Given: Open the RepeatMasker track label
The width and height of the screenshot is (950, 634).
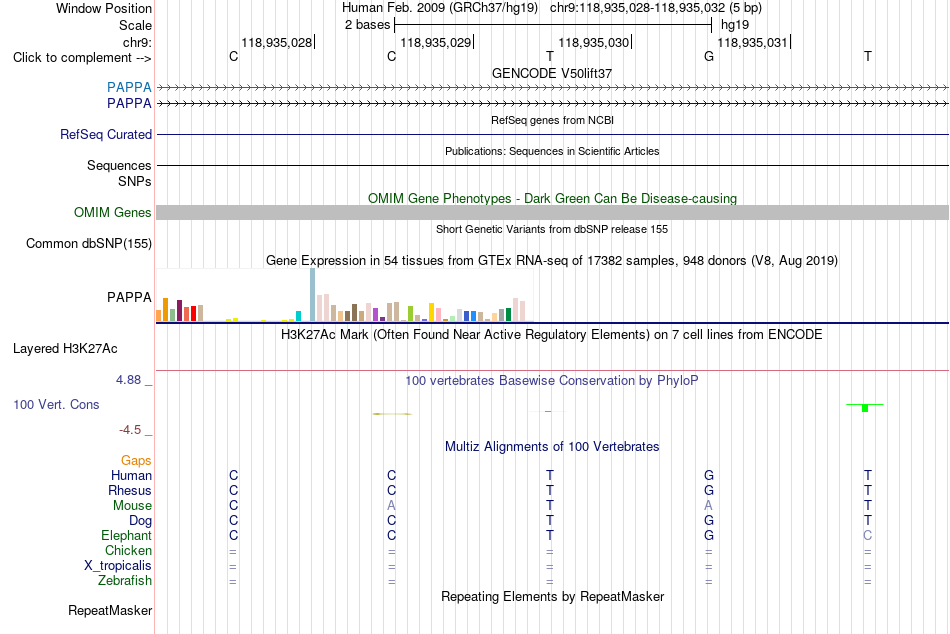Looking at the screenshot, I should point(110,610).
